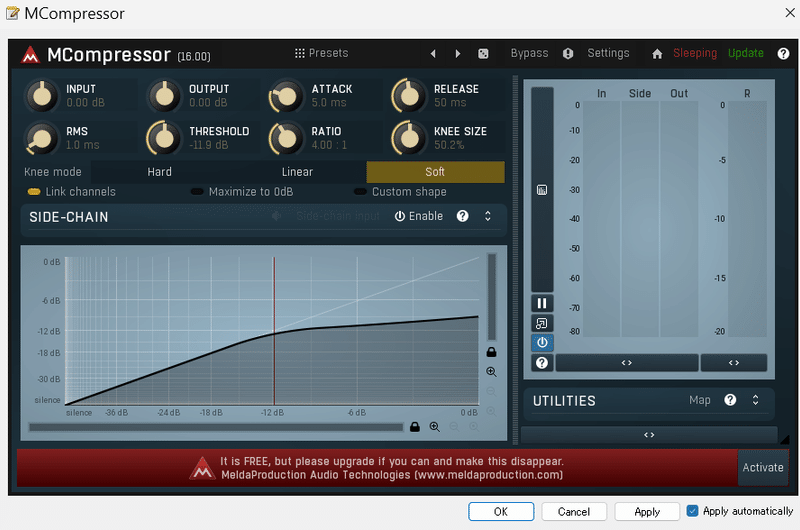Click the home icon in the header
Viewport: 800px width, 530px height.
tap(657, 54)
